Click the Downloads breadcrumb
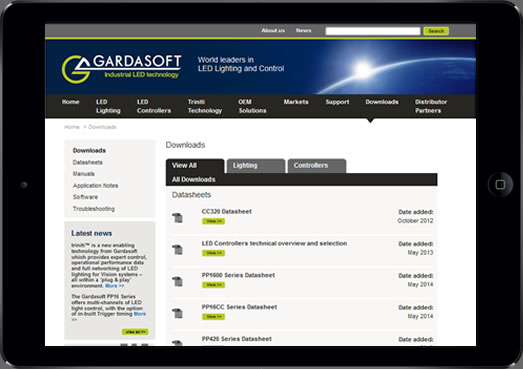This screenshot has width=523, height=369. 102,127
